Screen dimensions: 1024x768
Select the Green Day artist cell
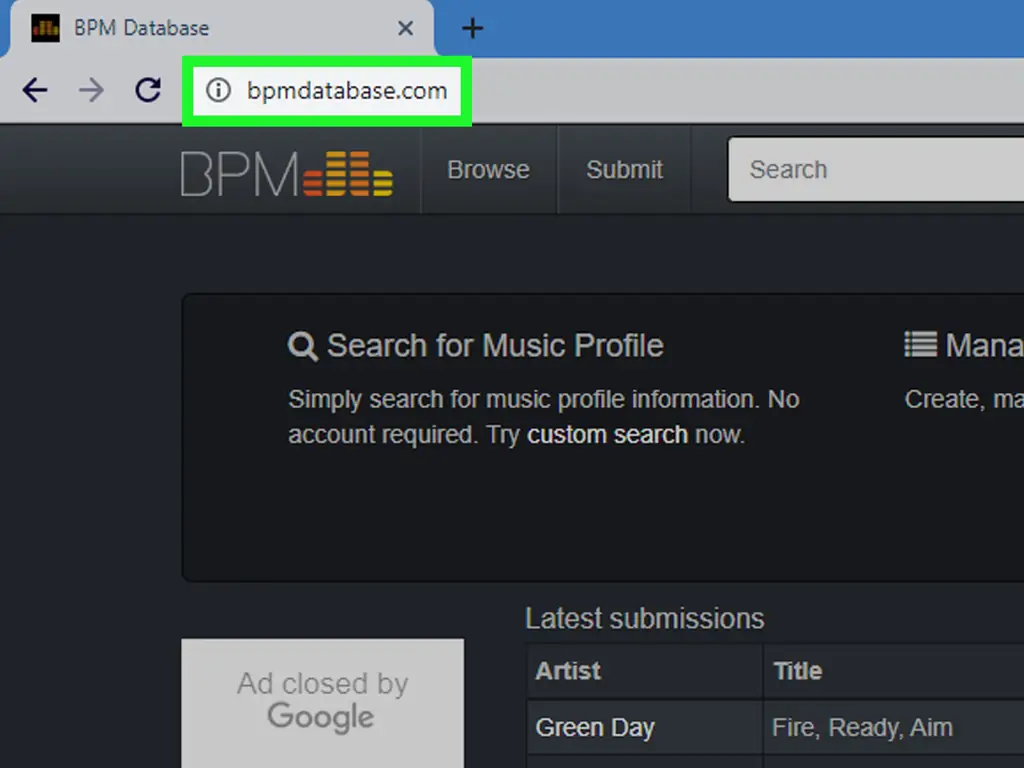(644, 728)
